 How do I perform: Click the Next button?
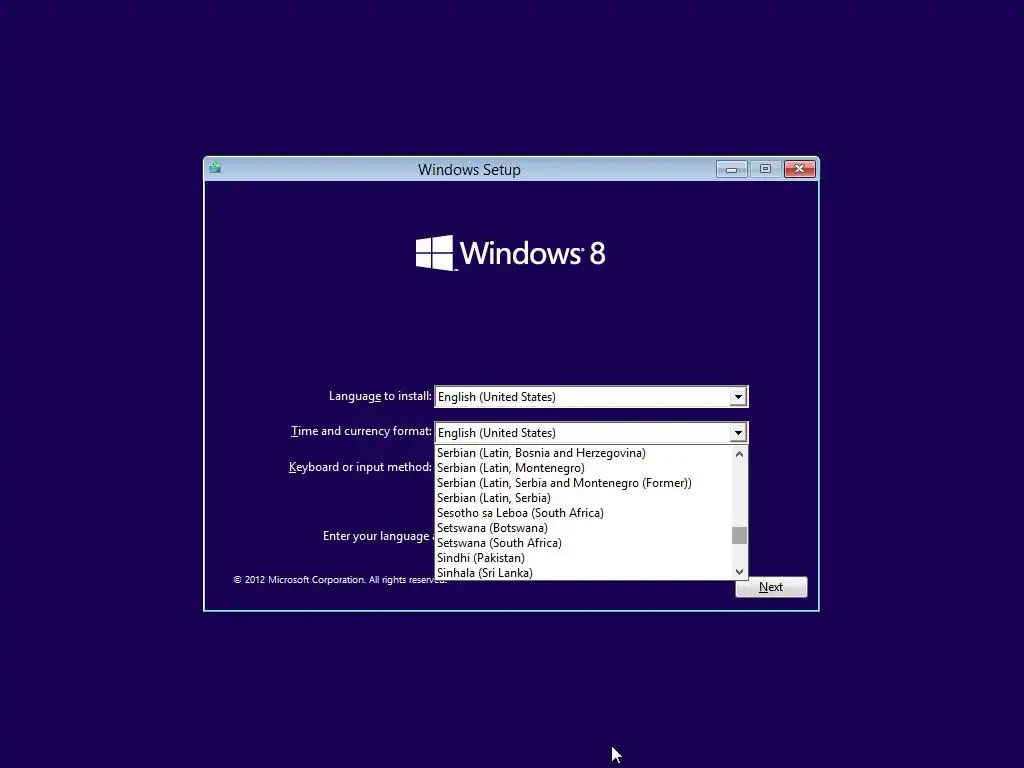(771, 586)
